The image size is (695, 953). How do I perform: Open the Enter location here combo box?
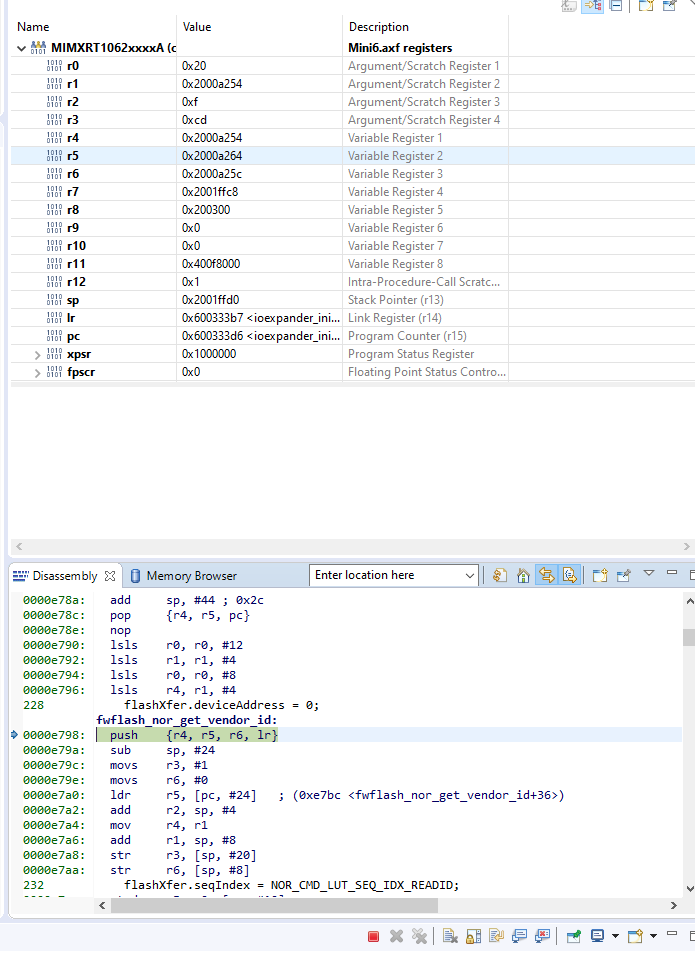(470, 576)
